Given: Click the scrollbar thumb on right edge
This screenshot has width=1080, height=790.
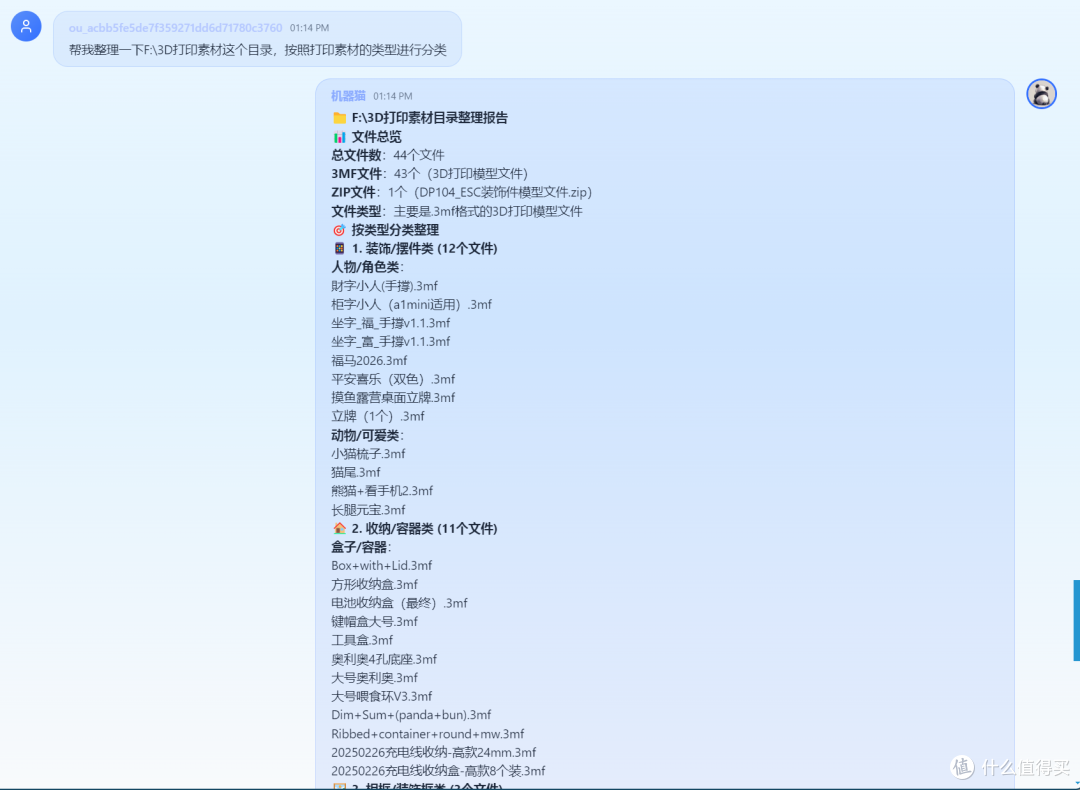Looking at the screenshot, I should click(1077, 620).
